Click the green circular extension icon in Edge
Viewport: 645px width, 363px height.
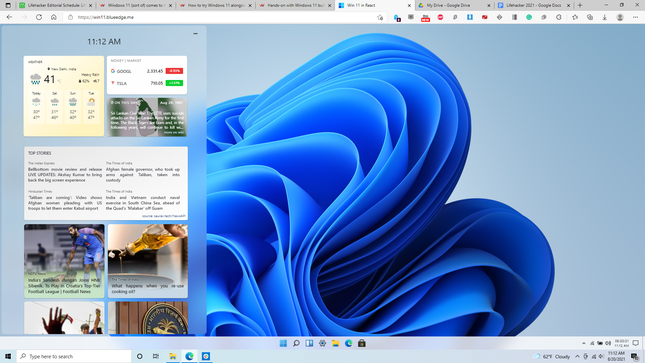pyautogui.click(x=529, y=17)
